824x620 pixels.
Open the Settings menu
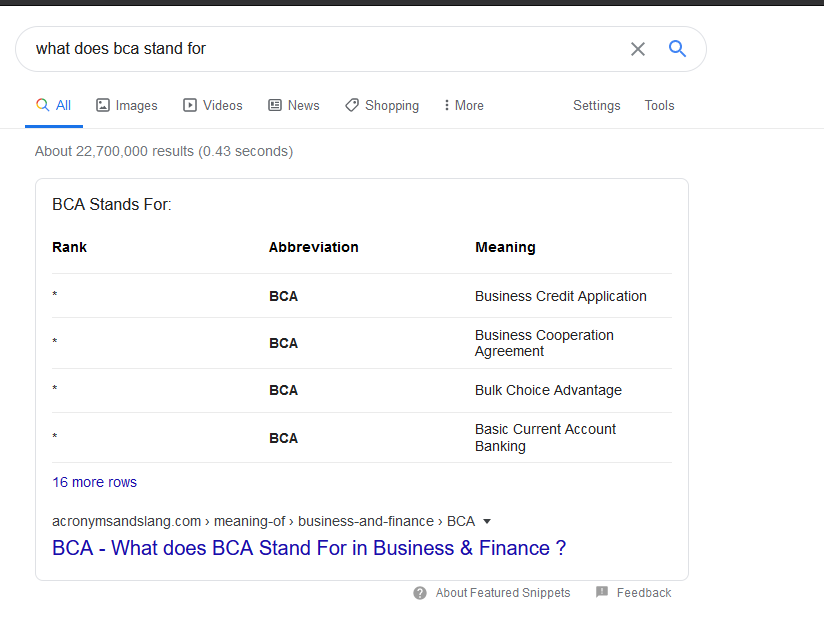[596, 105]
